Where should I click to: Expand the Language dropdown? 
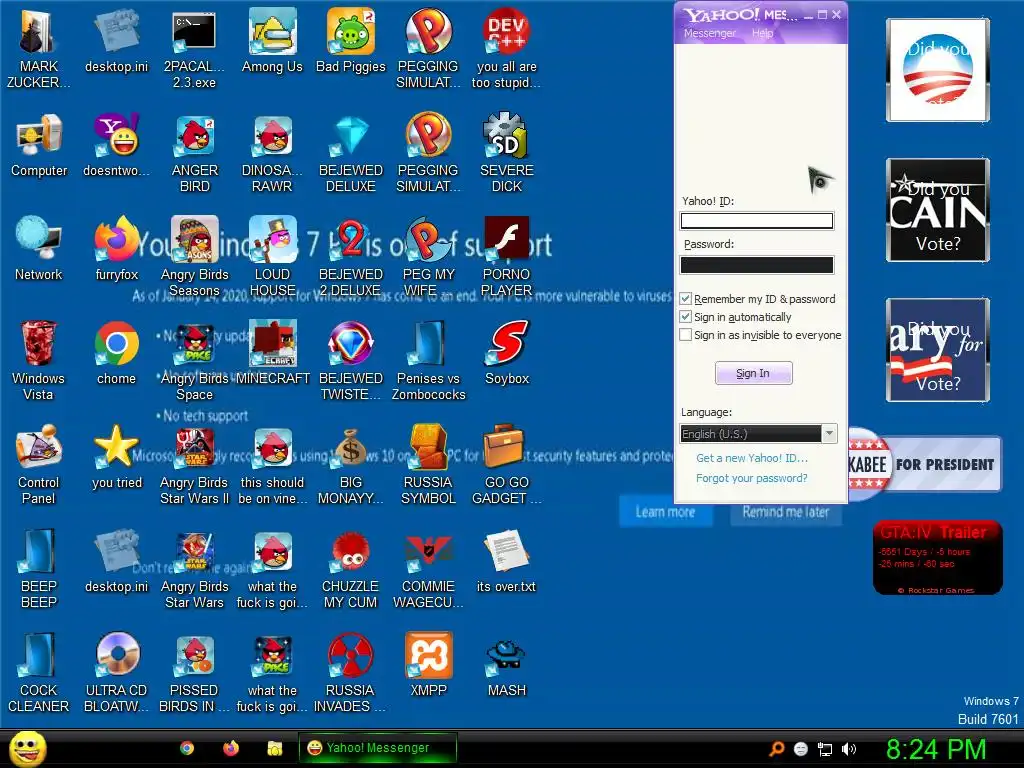(829, 434)
